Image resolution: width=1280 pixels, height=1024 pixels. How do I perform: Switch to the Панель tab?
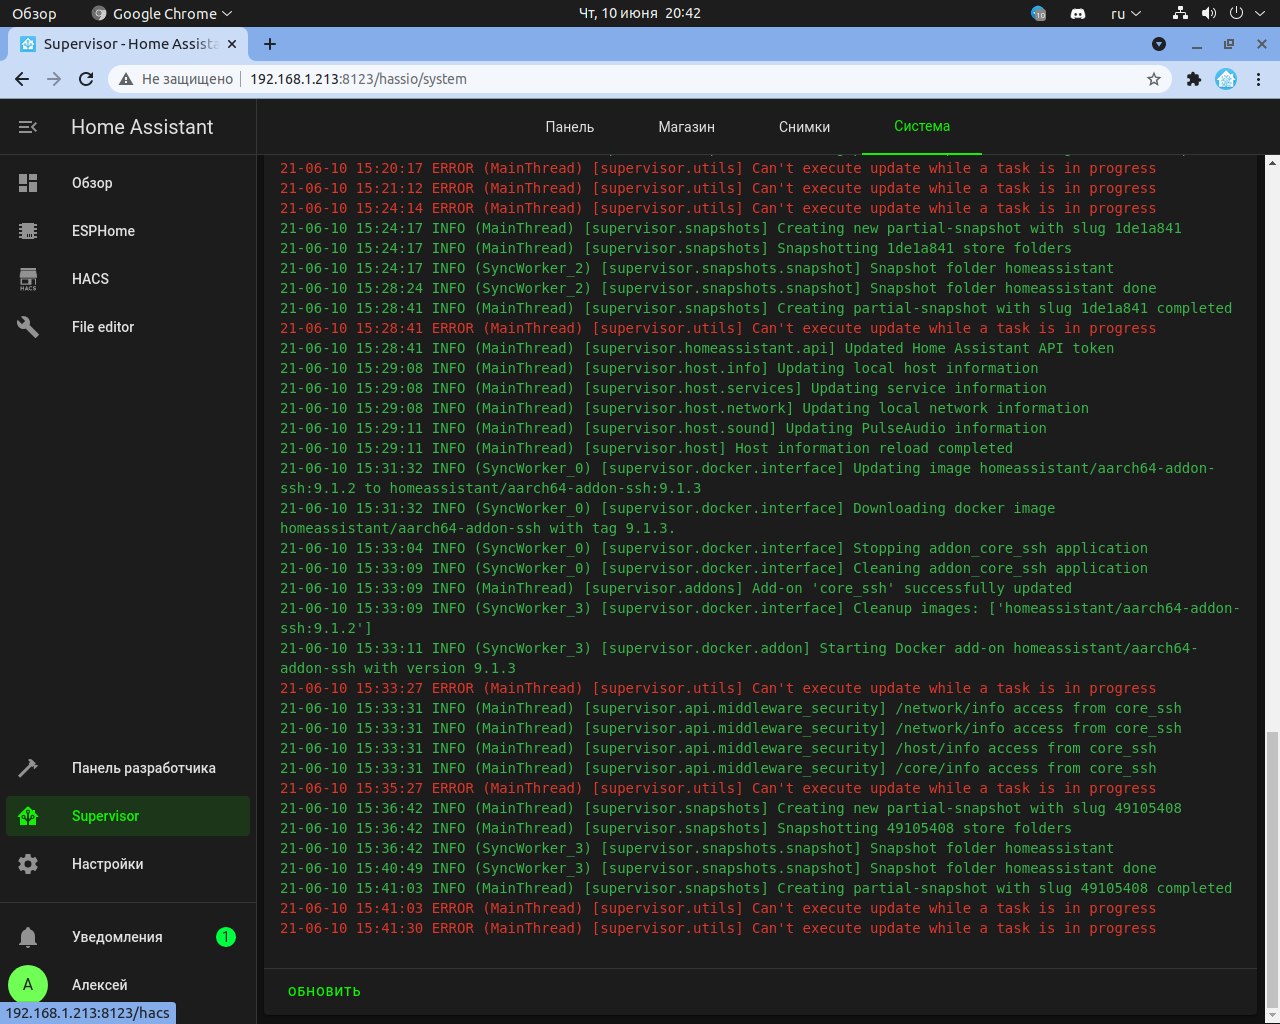(570, 127)
